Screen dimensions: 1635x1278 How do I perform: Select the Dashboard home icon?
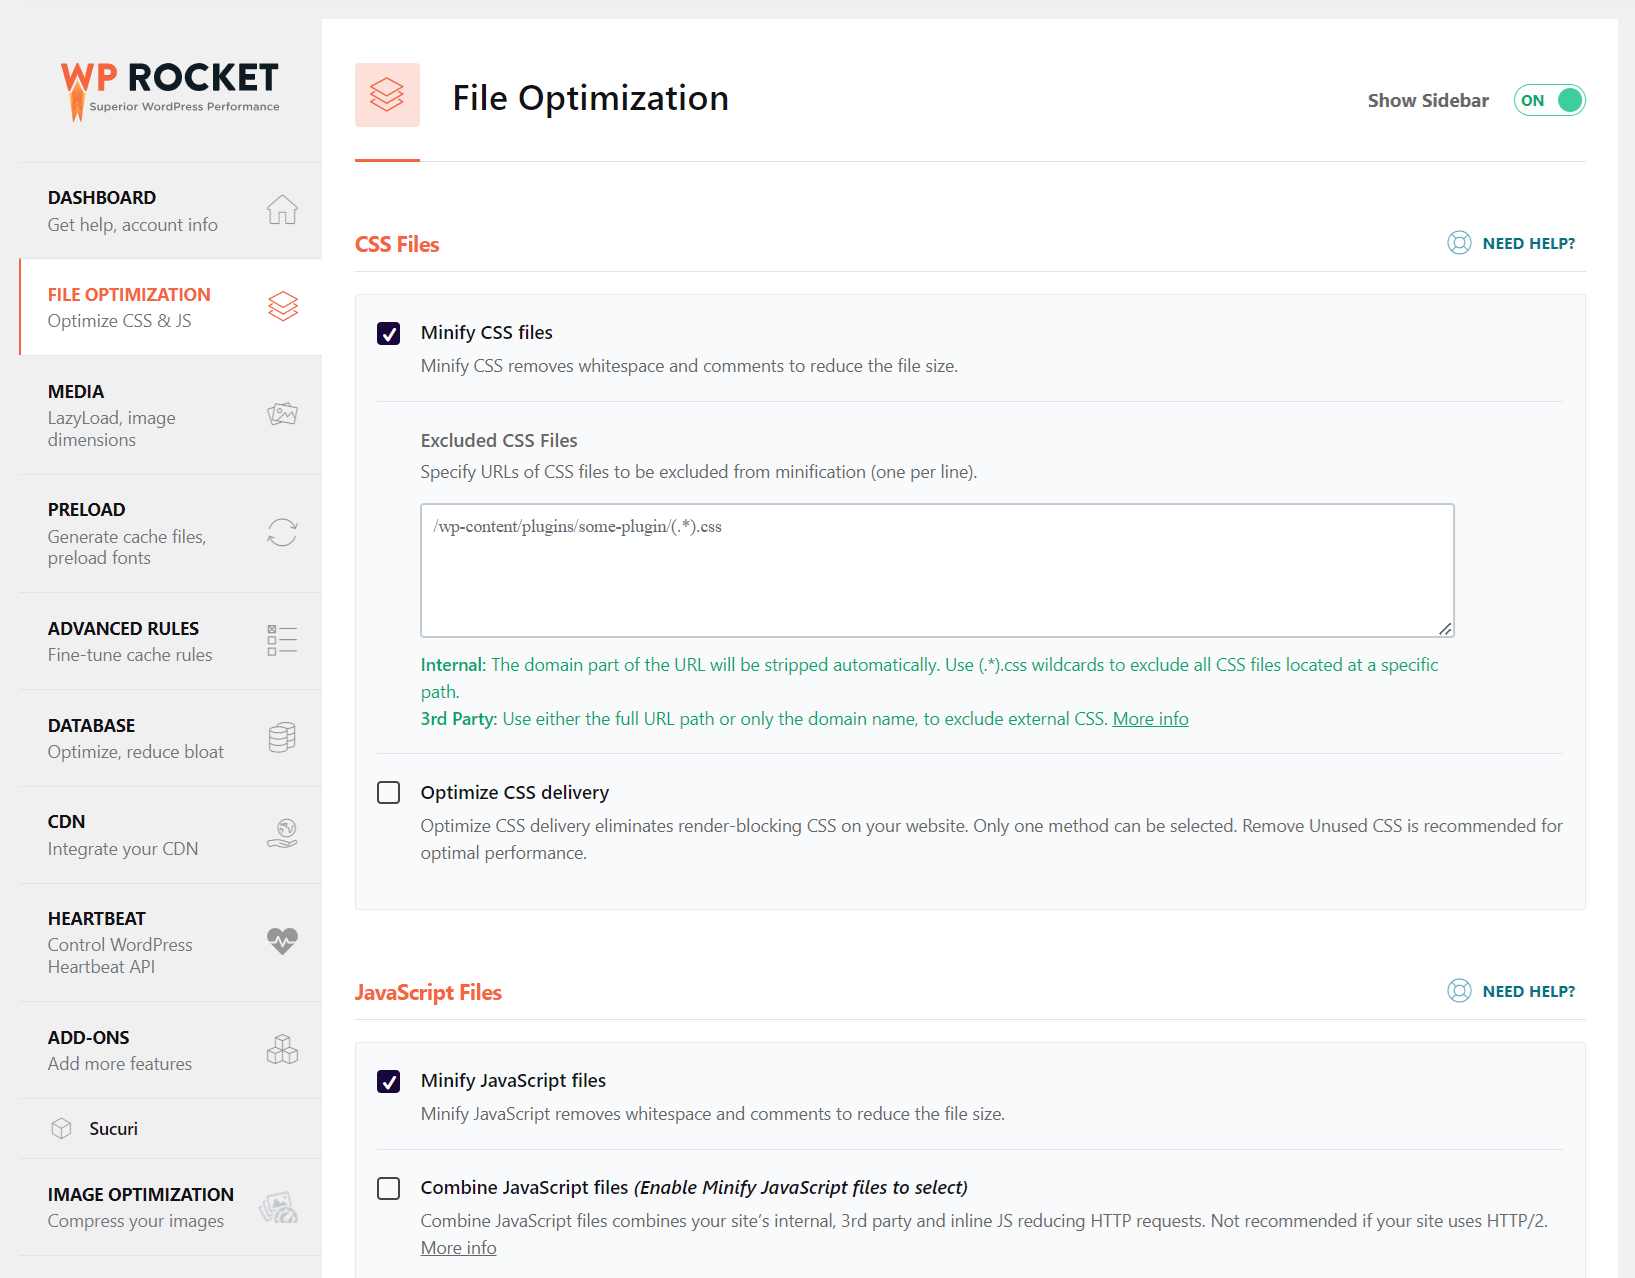[283, 210]
